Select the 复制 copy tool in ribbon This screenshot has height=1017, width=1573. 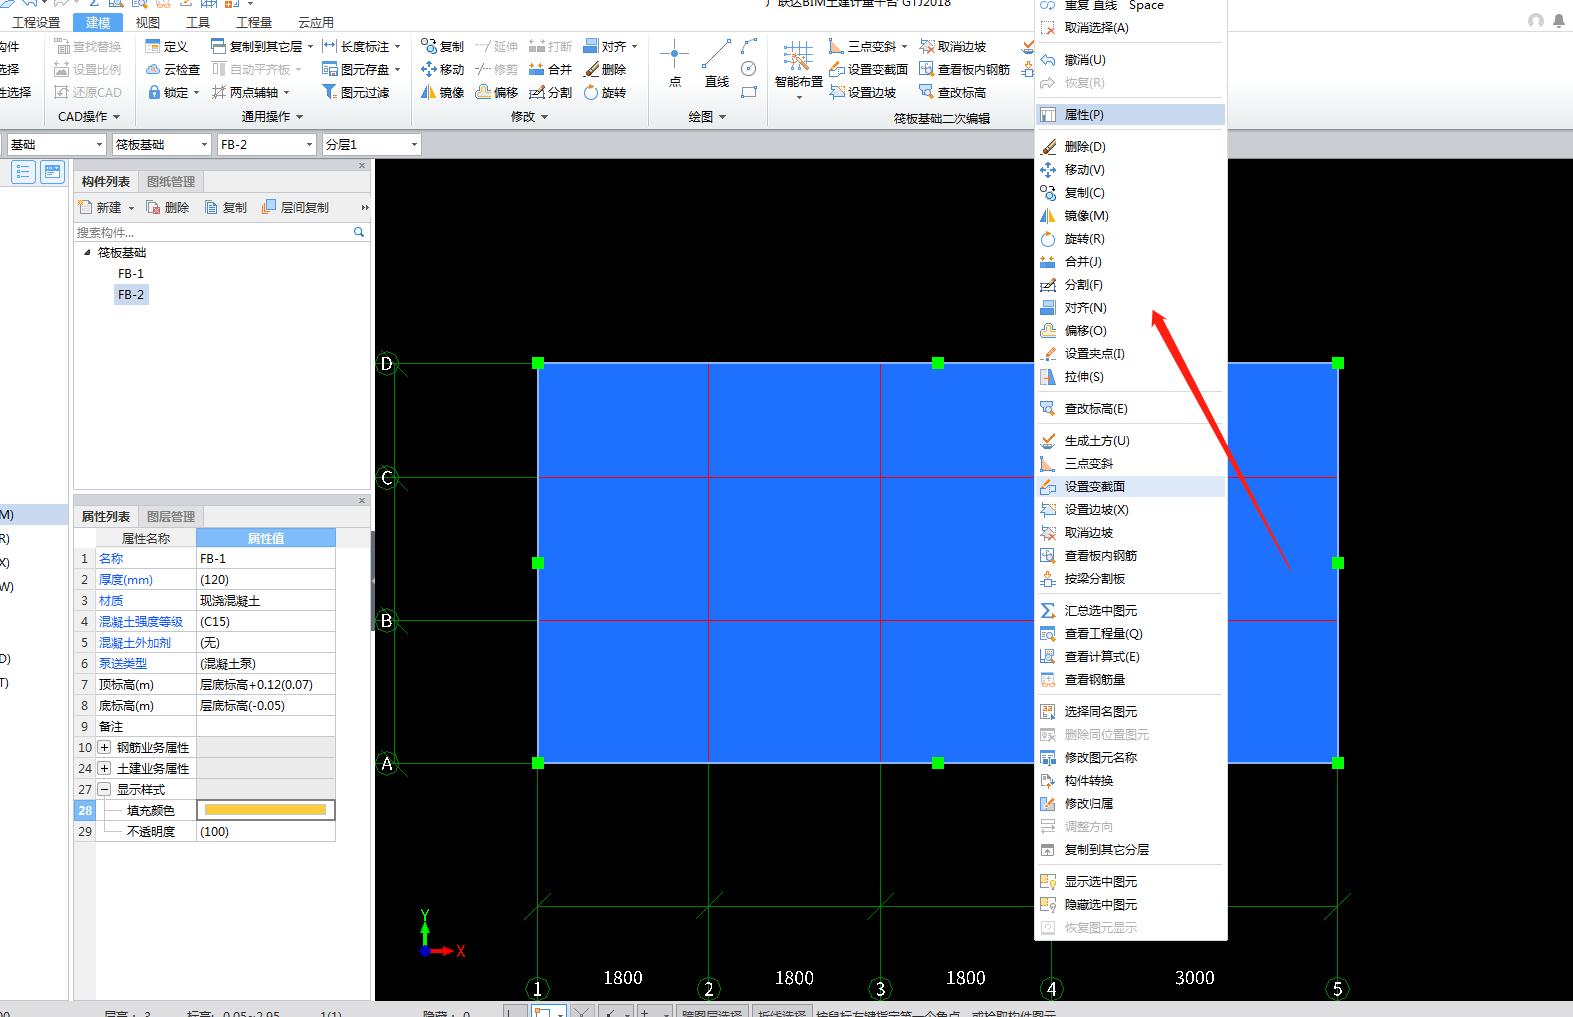tap(442, 46)
